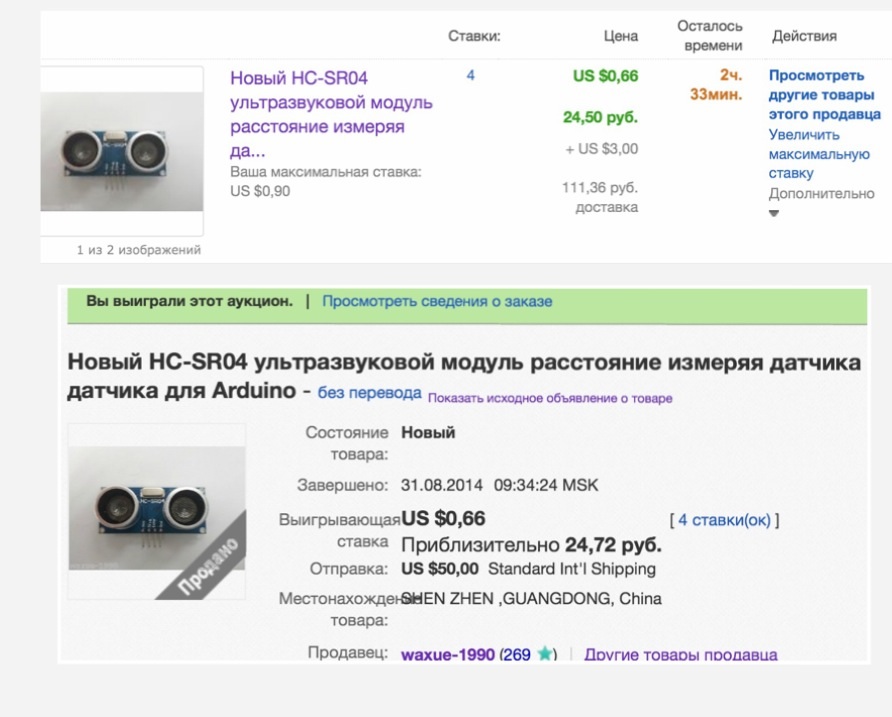This screenshot has height=717, width=892.
Task: Click the Осталось времени column header
Action: point(709,35)
